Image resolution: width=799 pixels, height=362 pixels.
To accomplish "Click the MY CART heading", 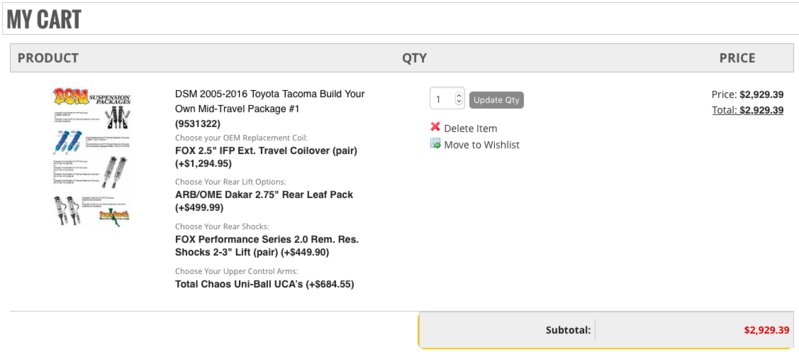I will coord(44,19).
